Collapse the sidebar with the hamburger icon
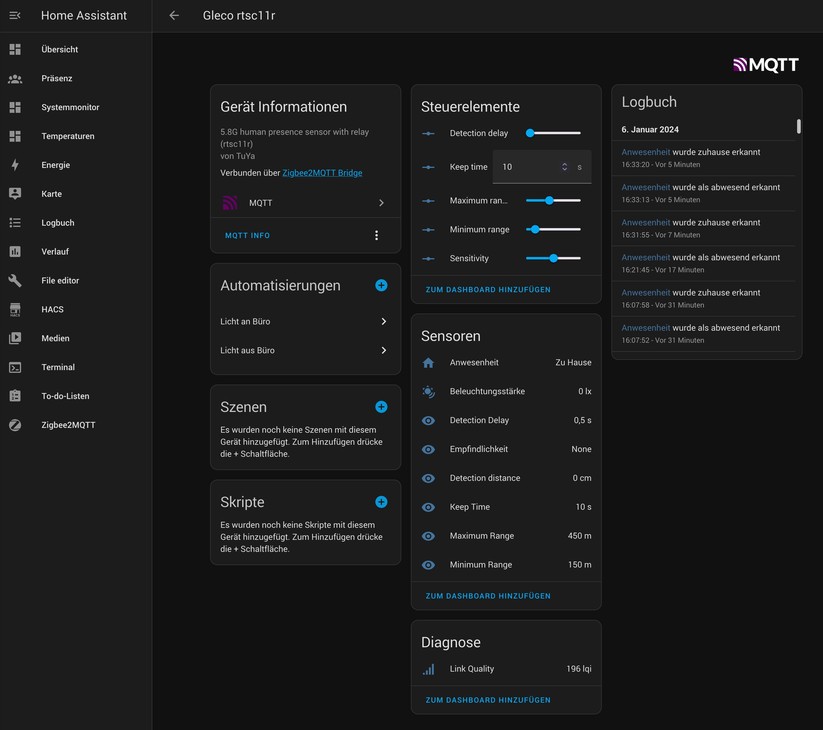 (x=14, y=15)
